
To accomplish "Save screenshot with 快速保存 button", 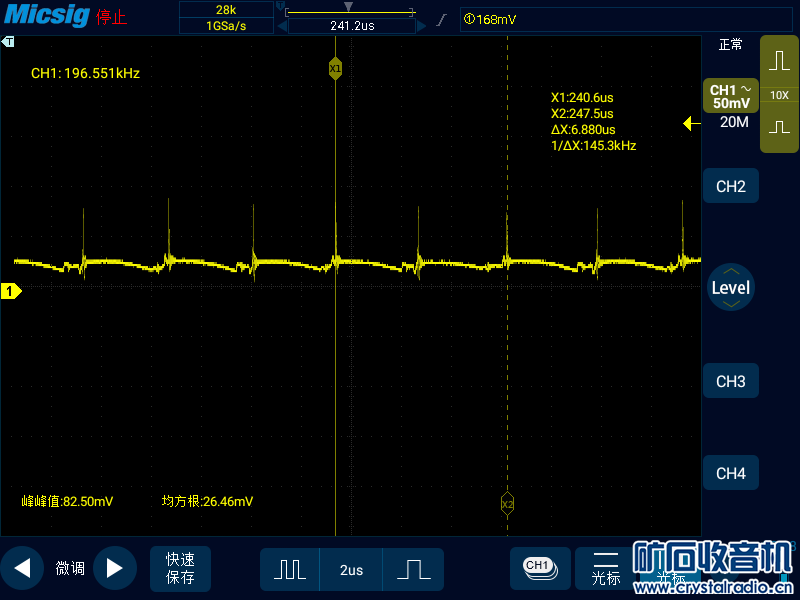I will coord(180,568).
